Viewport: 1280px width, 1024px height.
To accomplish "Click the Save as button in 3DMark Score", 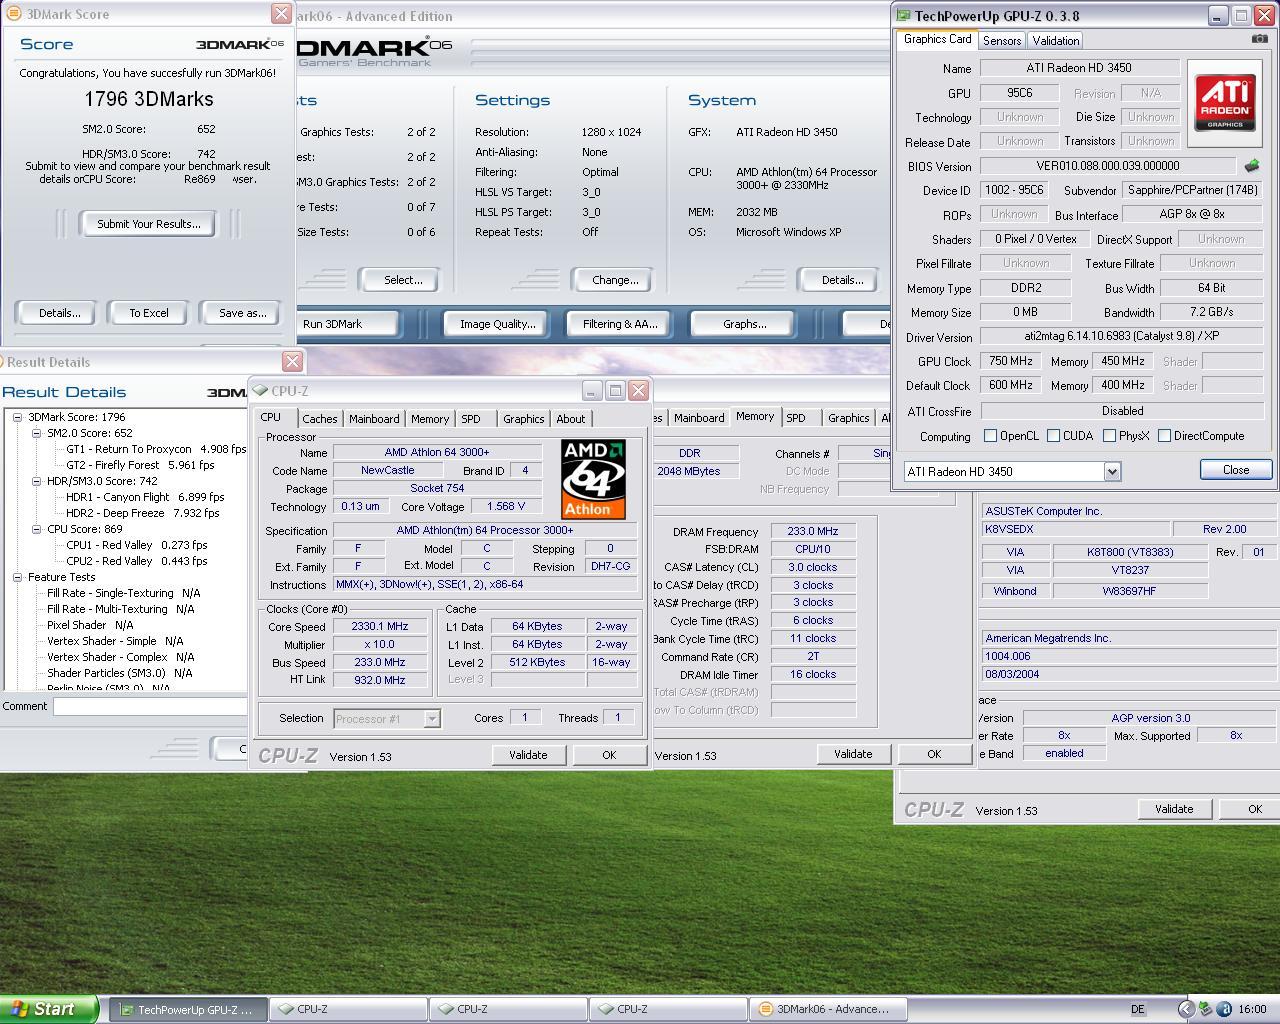I will click(242, 313).
